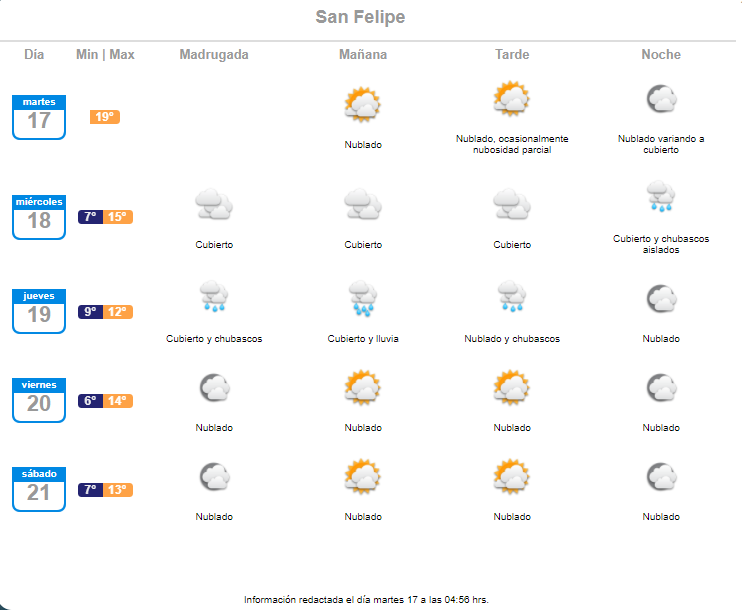Screen dimensions: 742x610
Task: Select the miércoles 18 calendar badge
Action: click(x=39, y=217)
